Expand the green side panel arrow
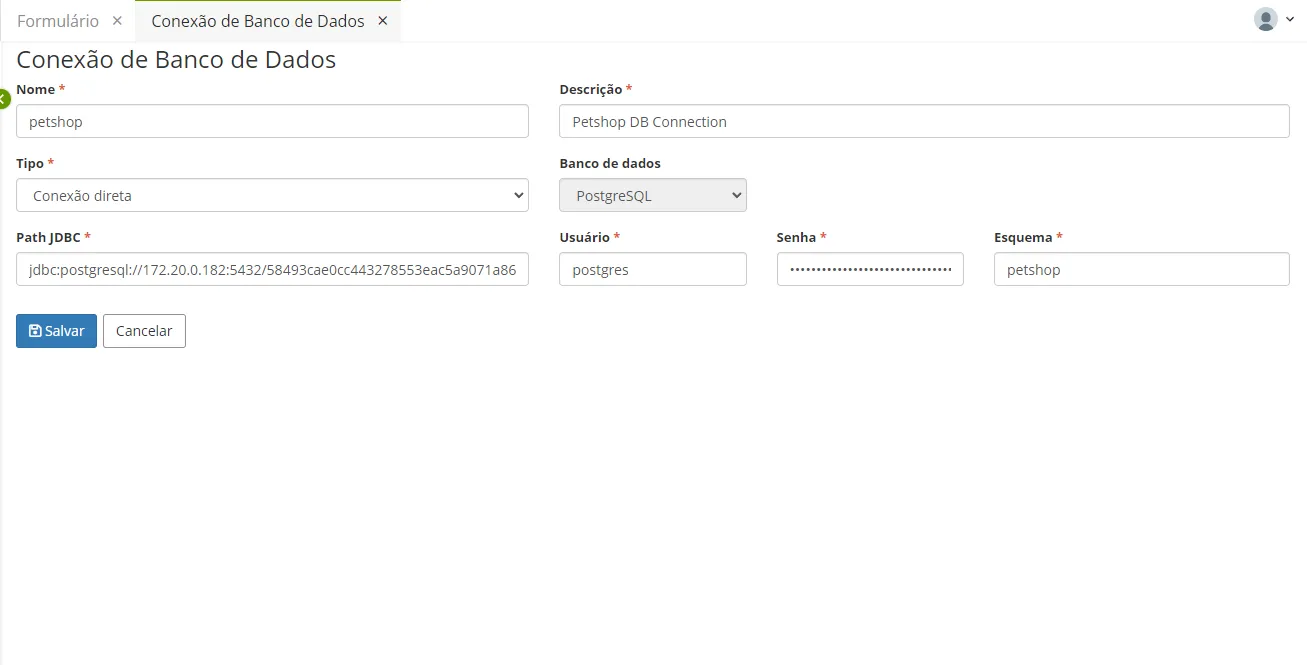Screen dimensions: 1307x665 click(4, 98)
